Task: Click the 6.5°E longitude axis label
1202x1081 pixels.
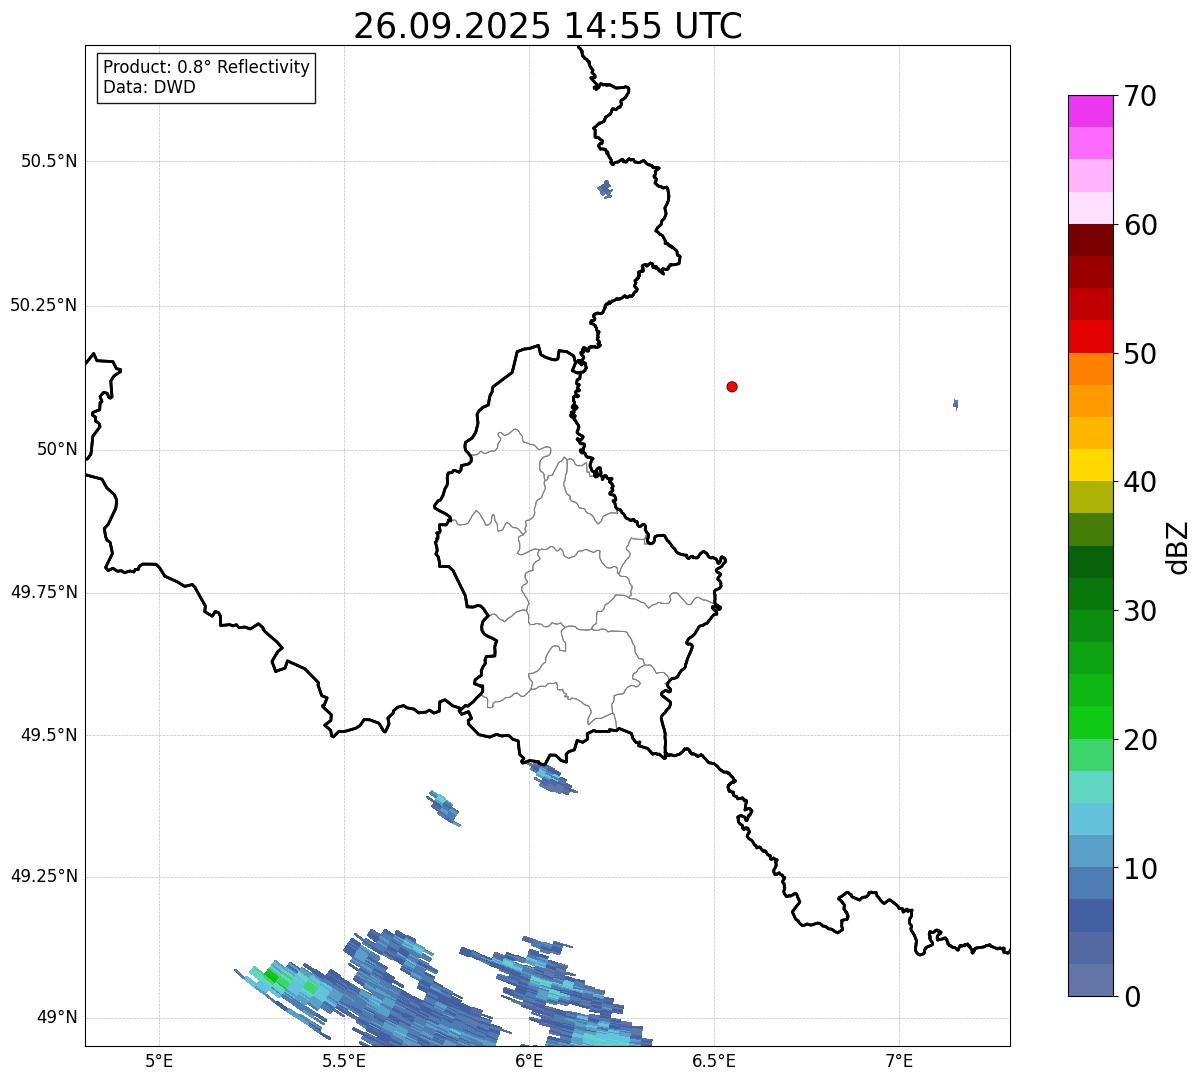Action: (x=714, y=1060)
